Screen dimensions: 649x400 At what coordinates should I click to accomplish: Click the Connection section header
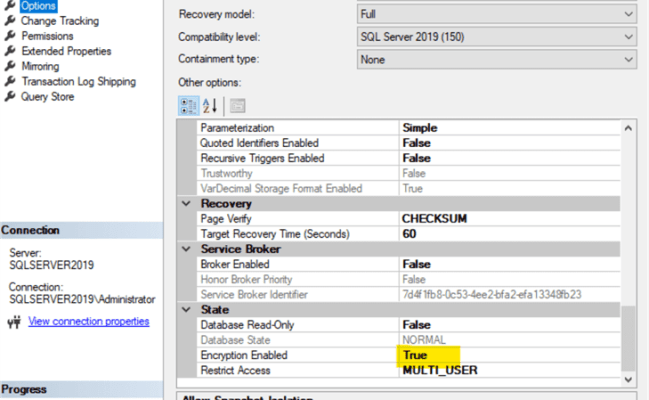click(x=82, y=230)
